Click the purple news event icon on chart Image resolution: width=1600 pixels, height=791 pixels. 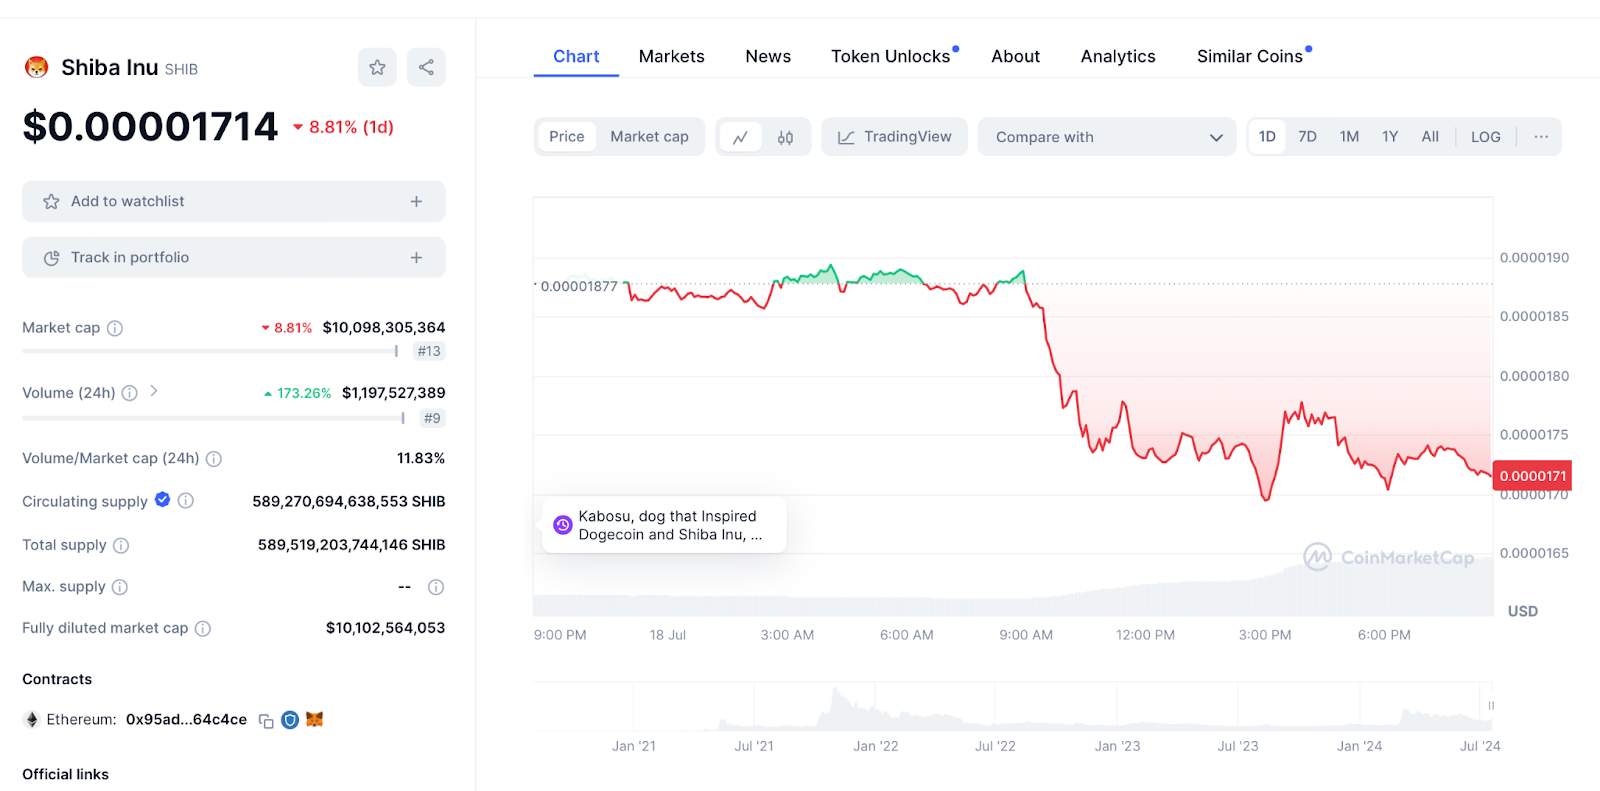[563, 525]
